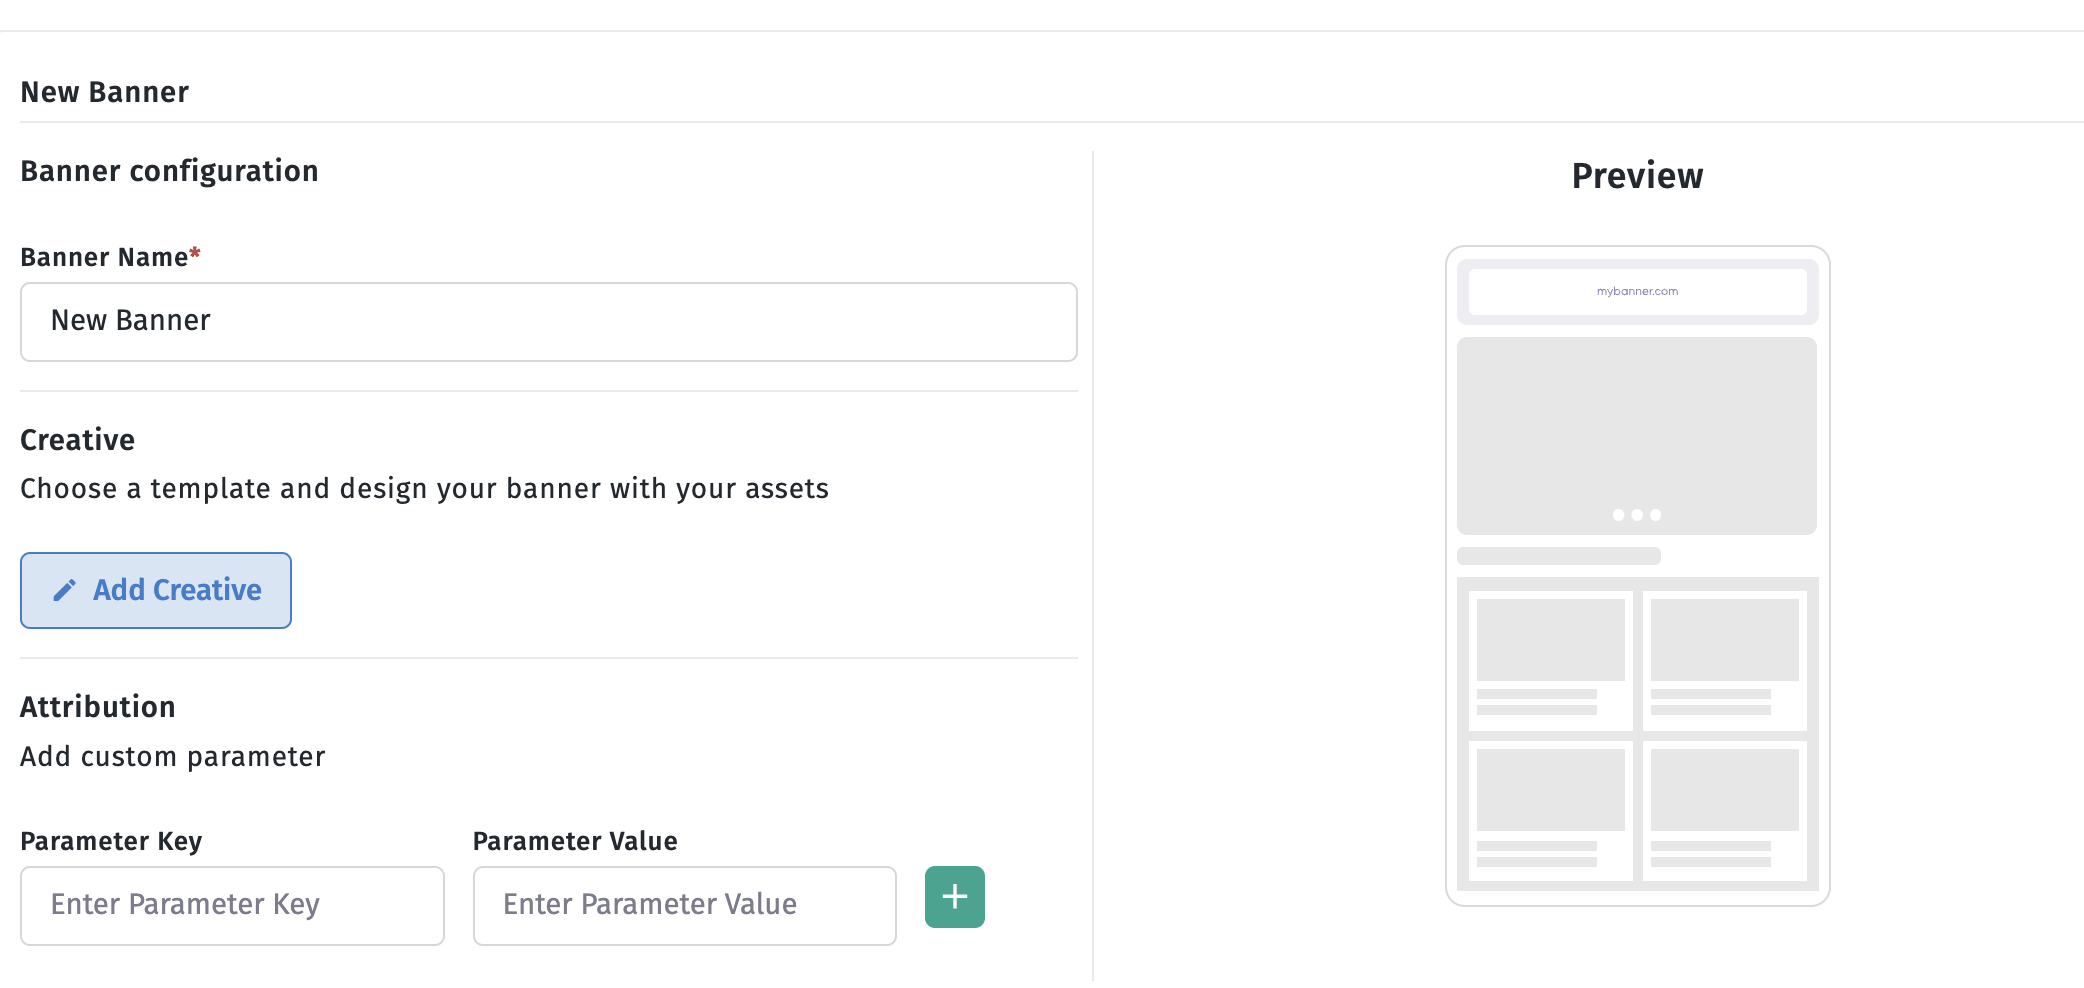The height and width of the screenshot is (988, 2084).
Task: Click the pencil icon on Add Creative
Action: [64, 590]
